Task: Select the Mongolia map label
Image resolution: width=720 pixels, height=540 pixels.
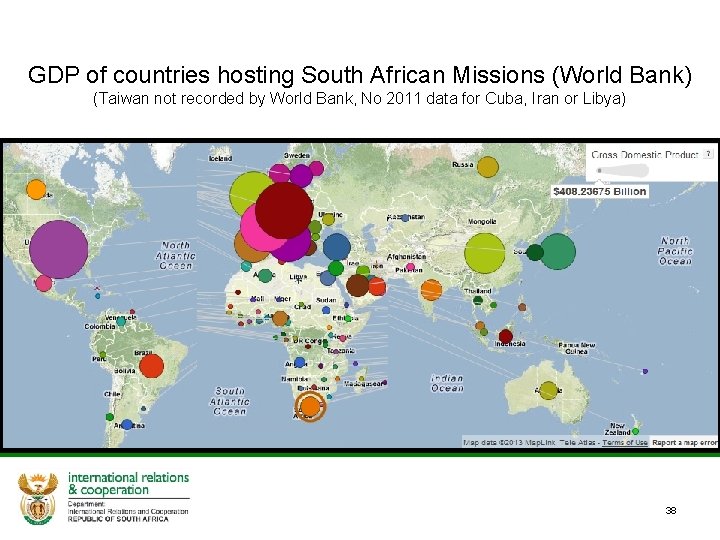Action: click(x=482, y=221)
